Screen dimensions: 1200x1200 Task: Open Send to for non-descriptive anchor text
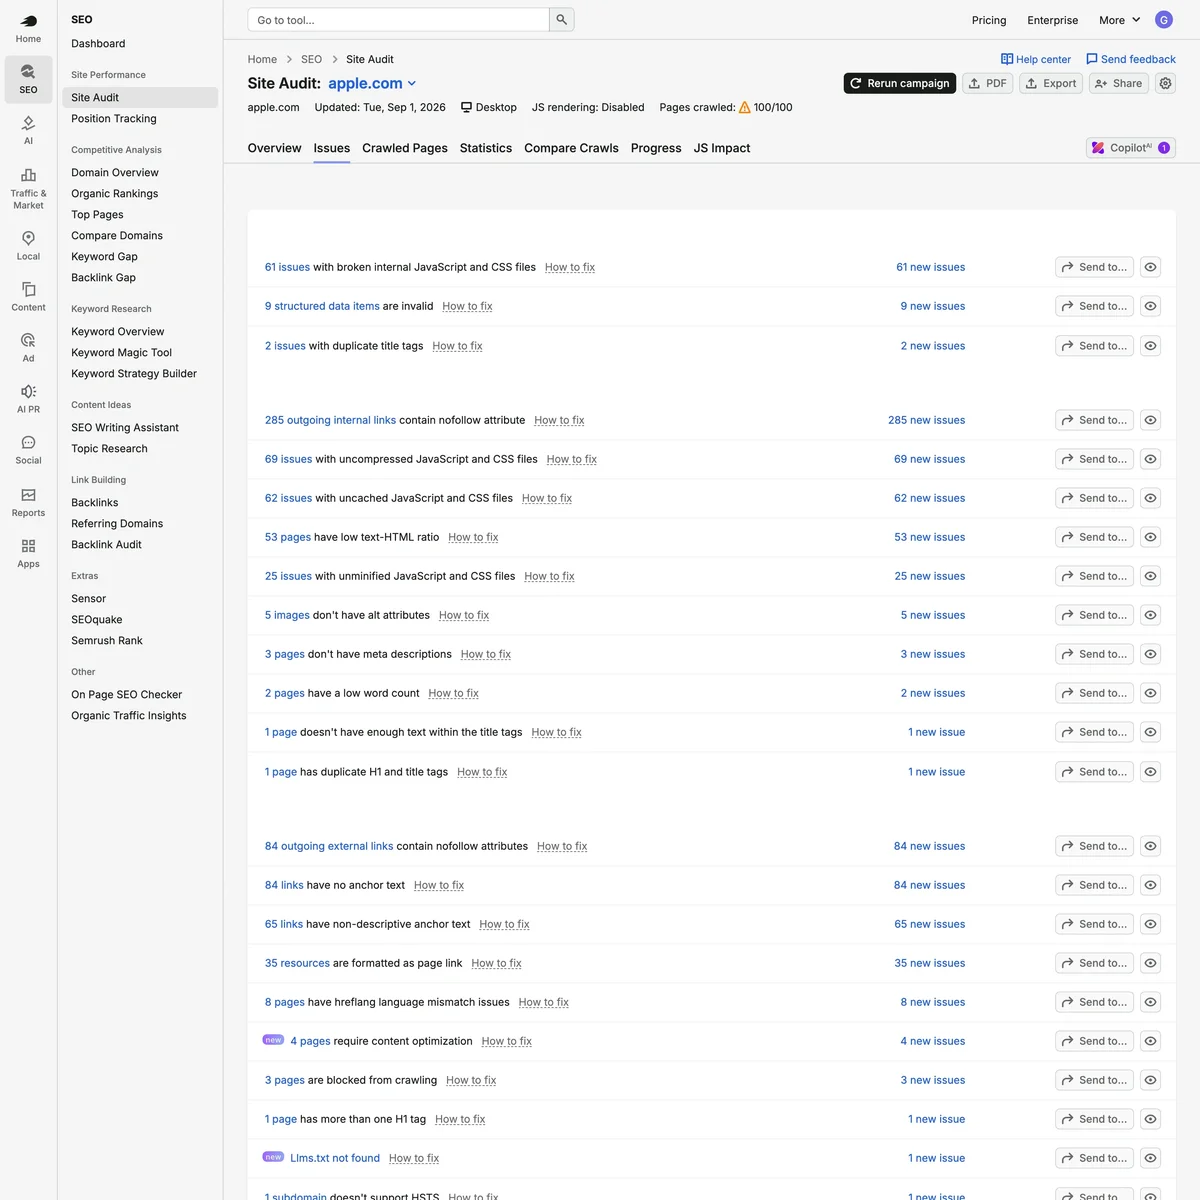click(1094, 924)
